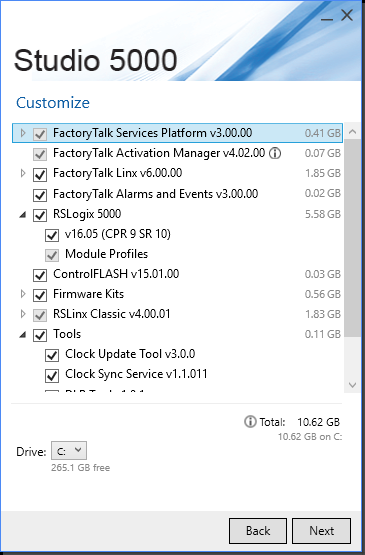Click the component list scrollbar thumb
This screenshot has height=555, width=365.
[x=352, y=238]
